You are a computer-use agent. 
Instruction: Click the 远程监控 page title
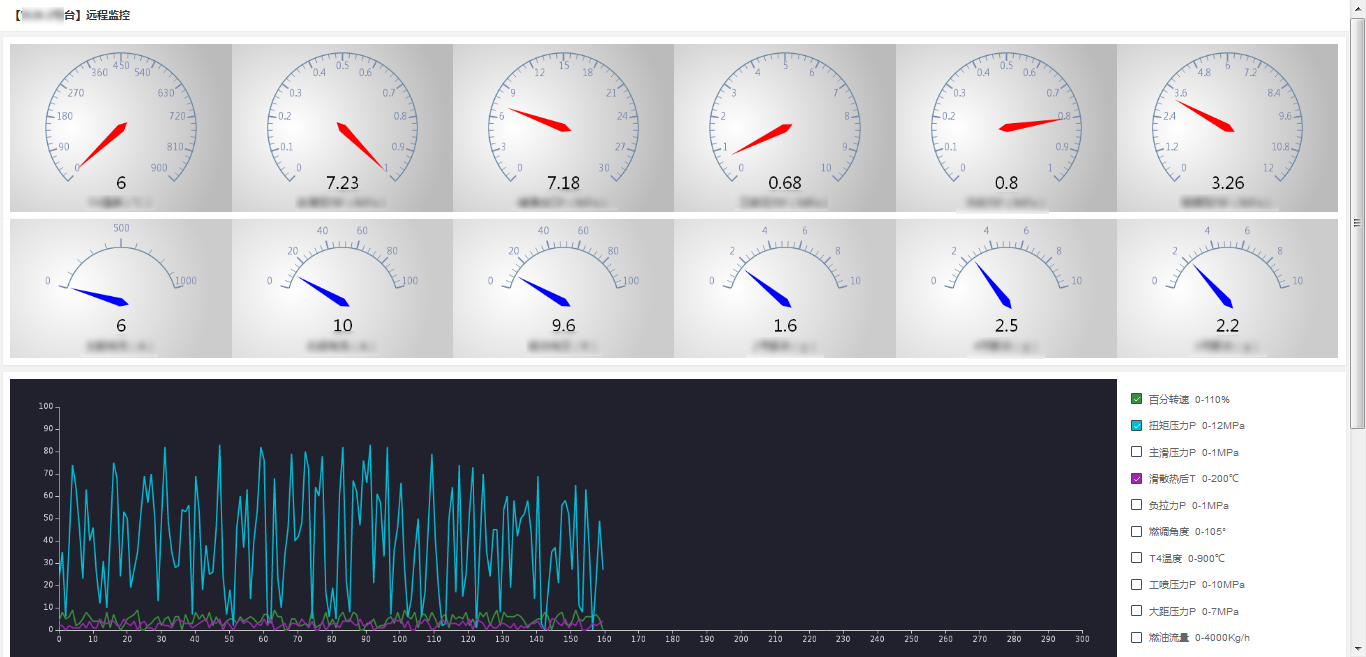tap(108, 16)
